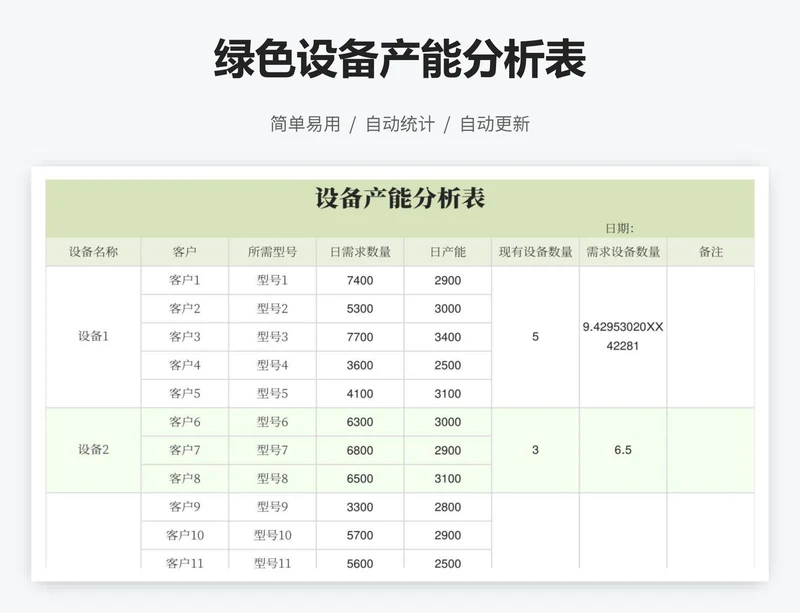Click the daily demand value 3600
Viewport: 800px width, 613px height.
pos(360,365)
